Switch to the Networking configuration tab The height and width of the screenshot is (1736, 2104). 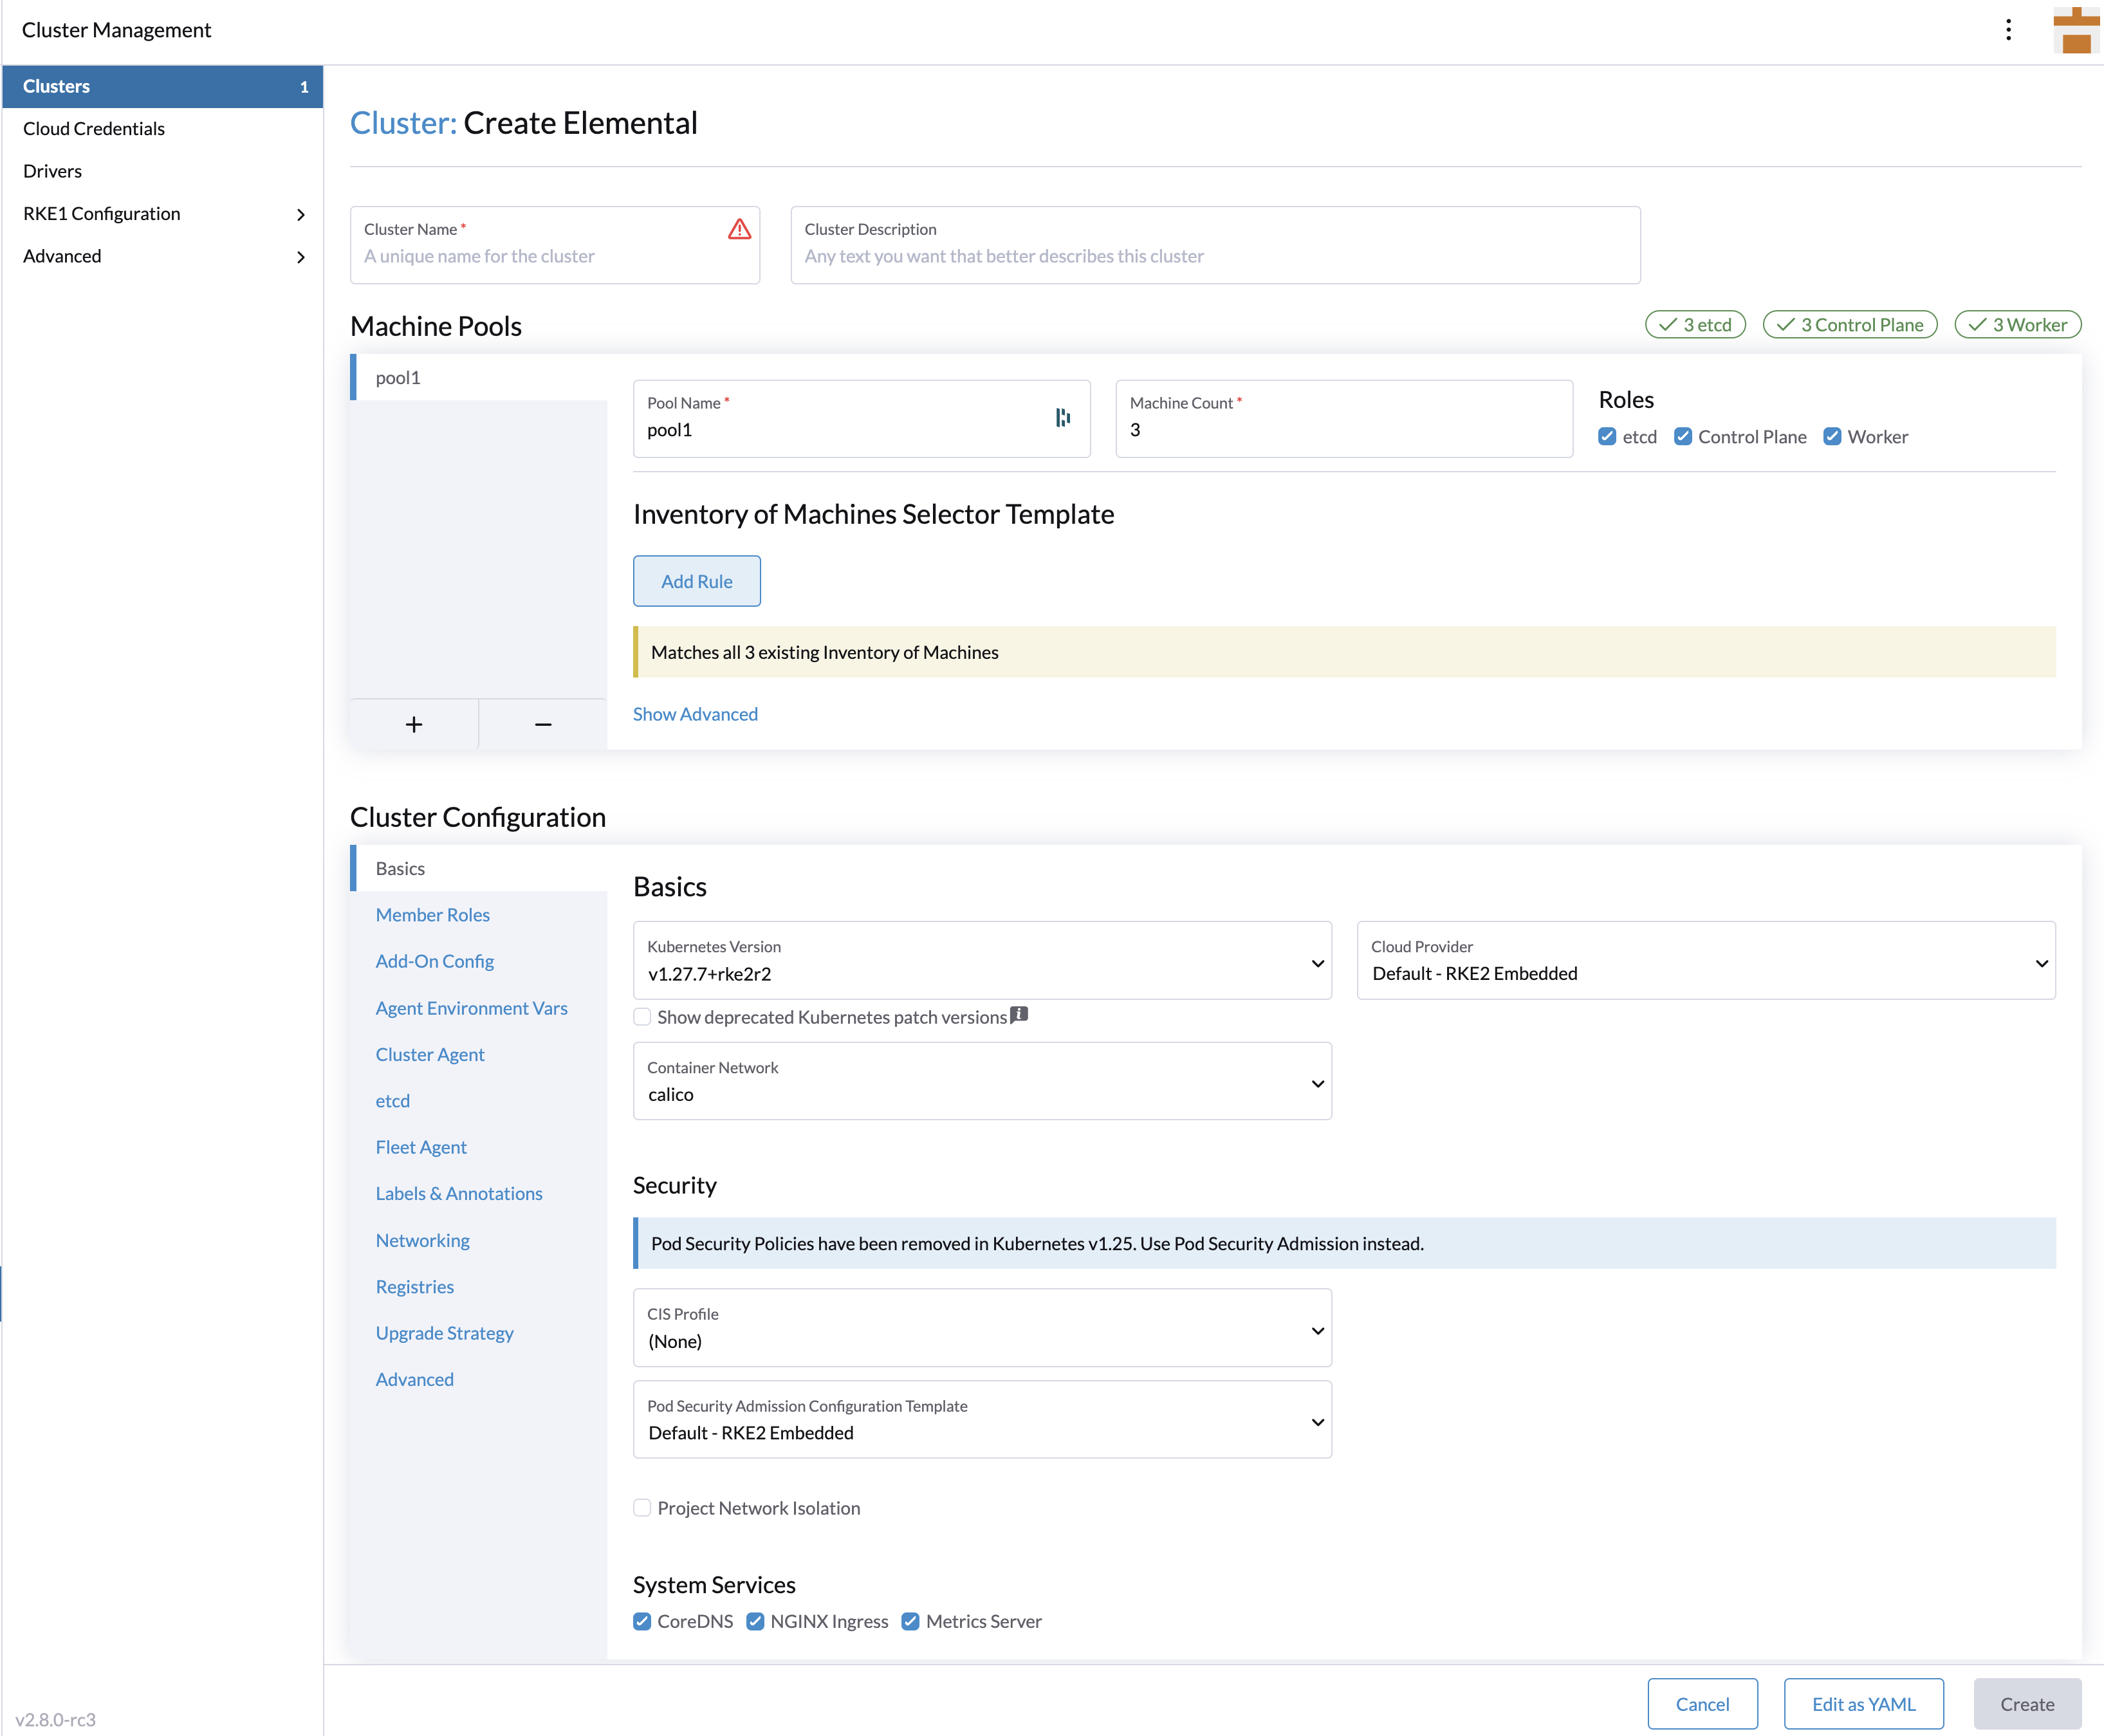[422, 1240]
